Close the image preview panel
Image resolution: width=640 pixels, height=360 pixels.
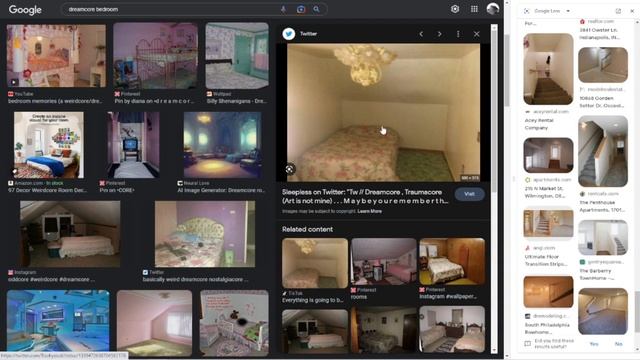pos(476,34)
